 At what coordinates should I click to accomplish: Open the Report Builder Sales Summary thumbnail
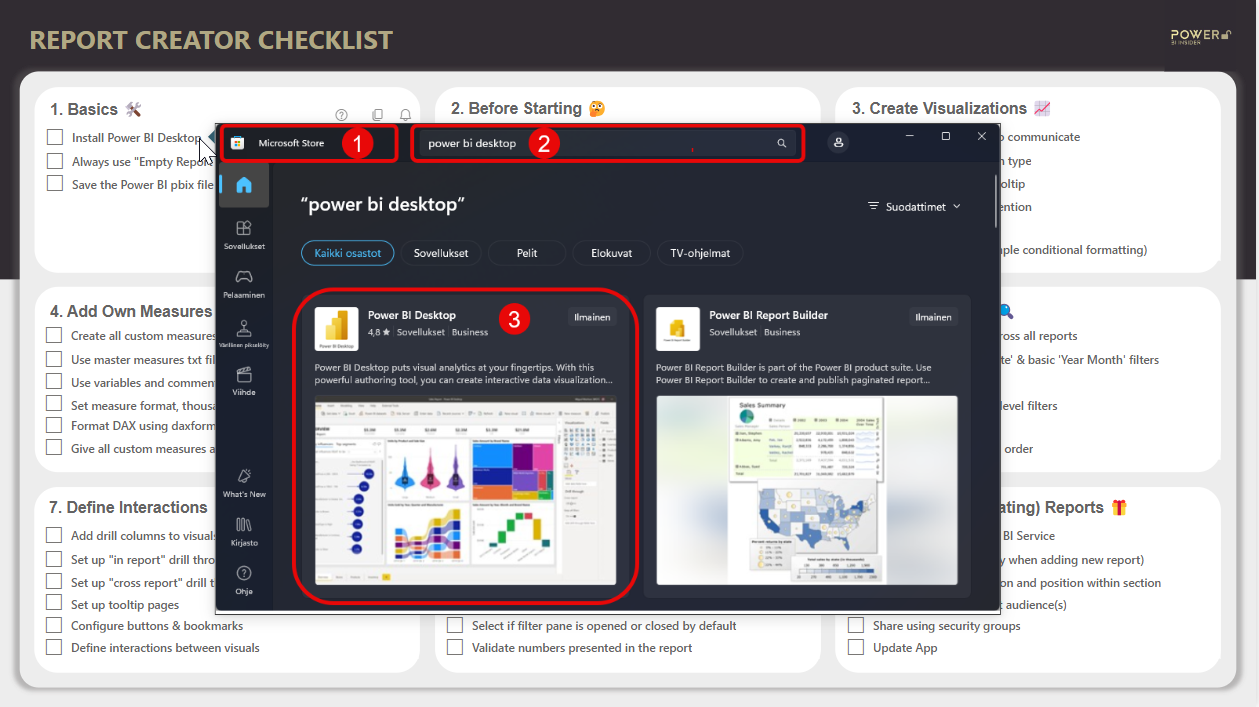tap(807, 490)
